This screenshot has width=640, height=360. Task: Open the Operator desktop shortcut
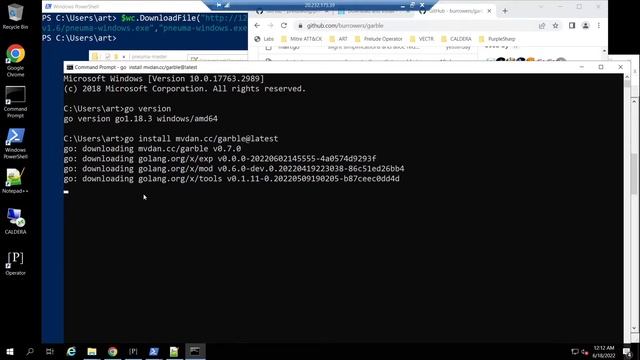pos(15,263)
